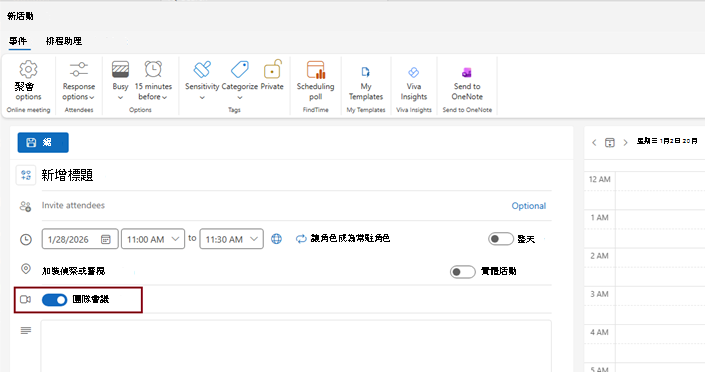Open Viva Insights add-in
This screenshot has height=372, width=705.
(x=414, y=84)
